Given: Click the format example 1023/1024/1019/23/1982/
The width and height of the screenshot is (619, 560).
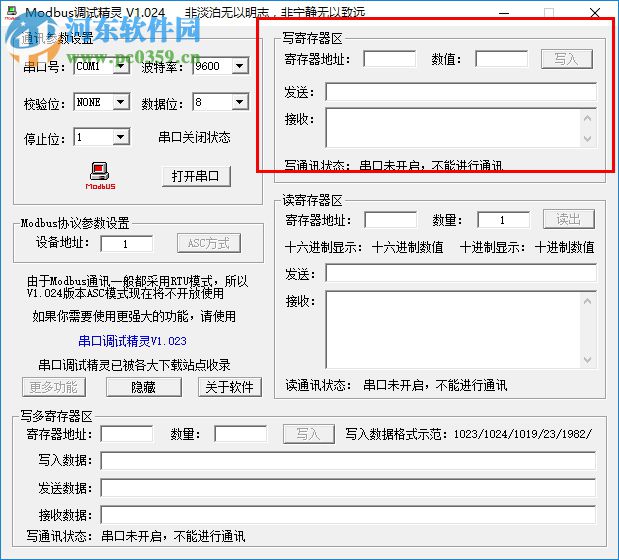Looking at the screenshot, I should [x=523, y=434].
